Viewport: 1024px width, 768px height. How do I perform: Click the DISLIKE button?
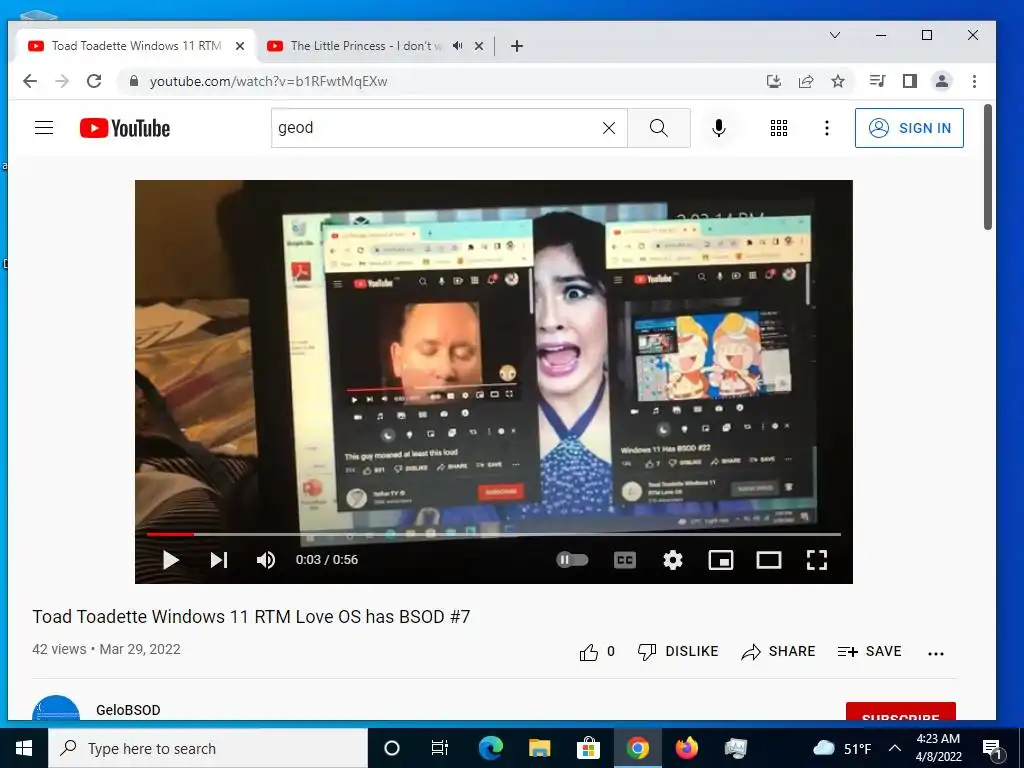click(678, 652)
